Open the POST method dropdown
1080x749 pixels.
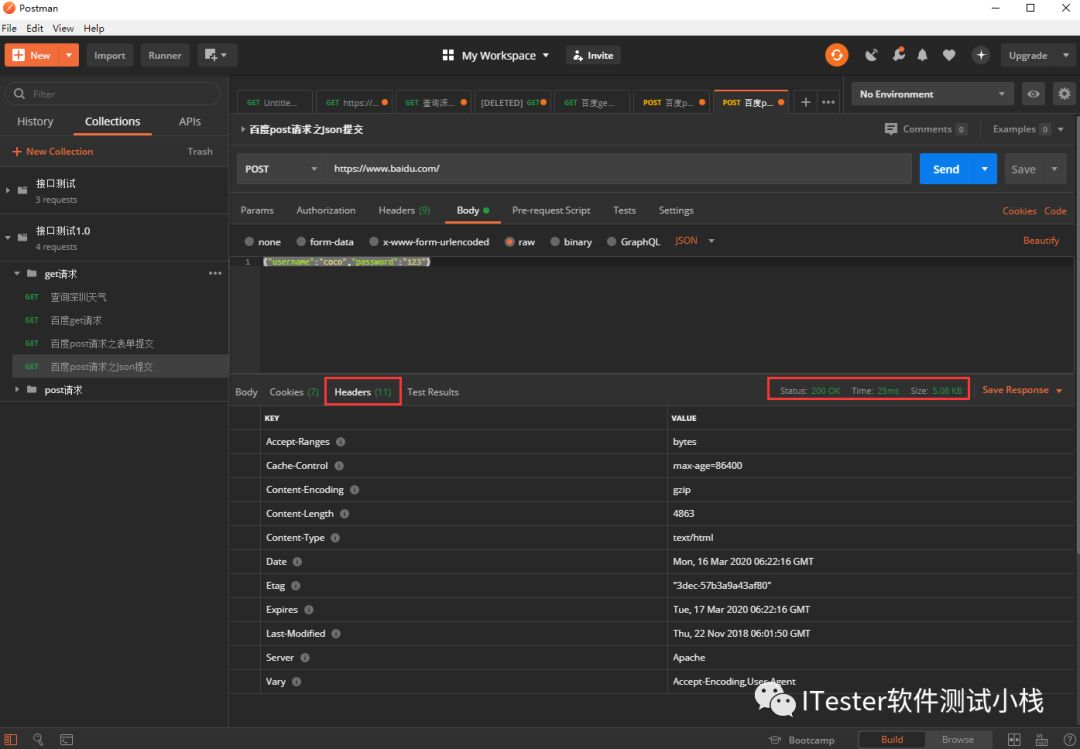(x=280, y=169)
